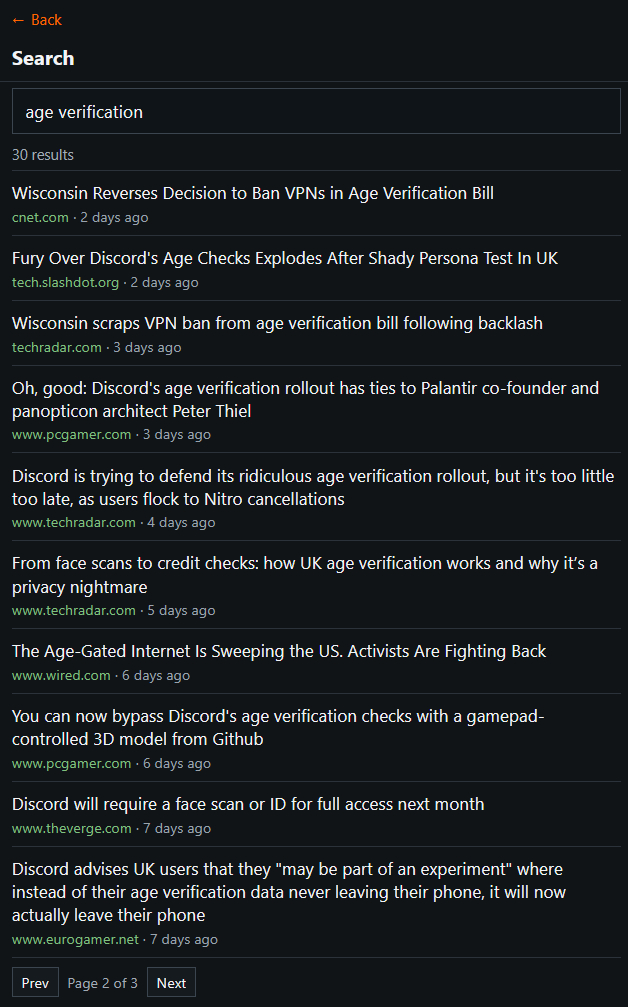
Task: Open UK age verification privacy nightmare article
Action: [305, 575]
